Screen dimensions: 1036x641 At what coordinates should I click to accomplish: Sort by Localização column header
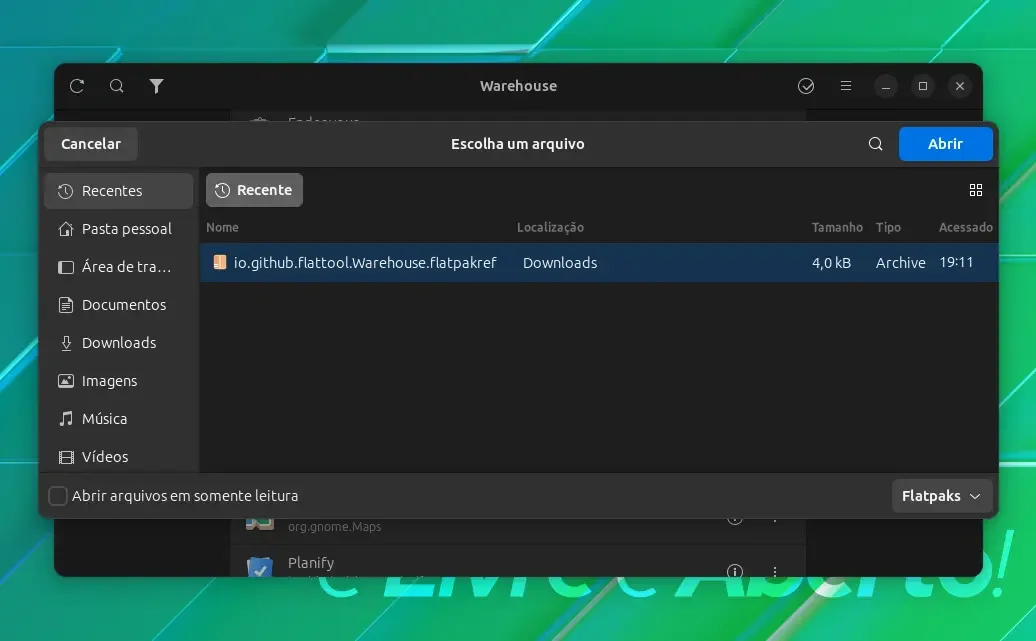click(x=550, y=227)
